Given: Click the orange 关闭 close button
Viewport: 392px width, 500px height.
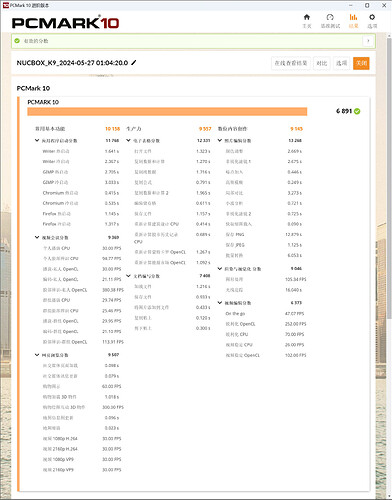Looking at the screenshot, I should [361, 63].
